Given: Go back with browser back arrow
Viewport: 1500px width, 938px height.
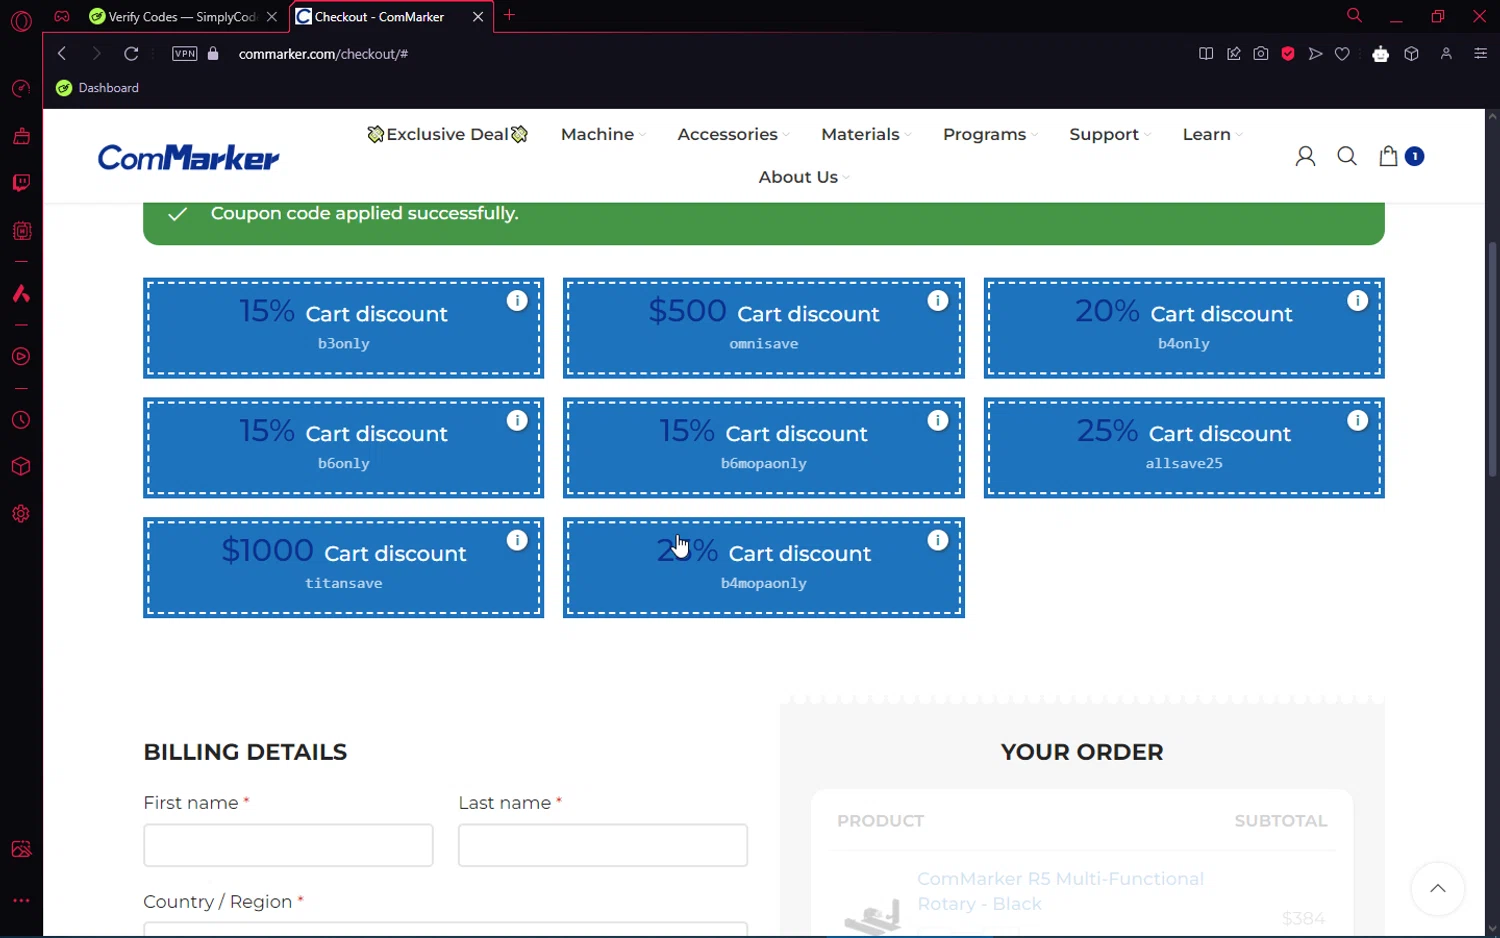Looking at the screenshot, I should (62, 54).
